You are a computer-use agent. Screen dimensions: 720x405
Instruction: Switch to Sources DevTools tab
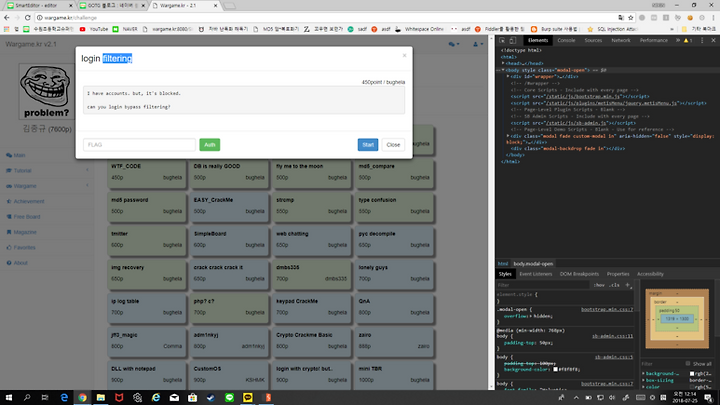tap(593, 40)
